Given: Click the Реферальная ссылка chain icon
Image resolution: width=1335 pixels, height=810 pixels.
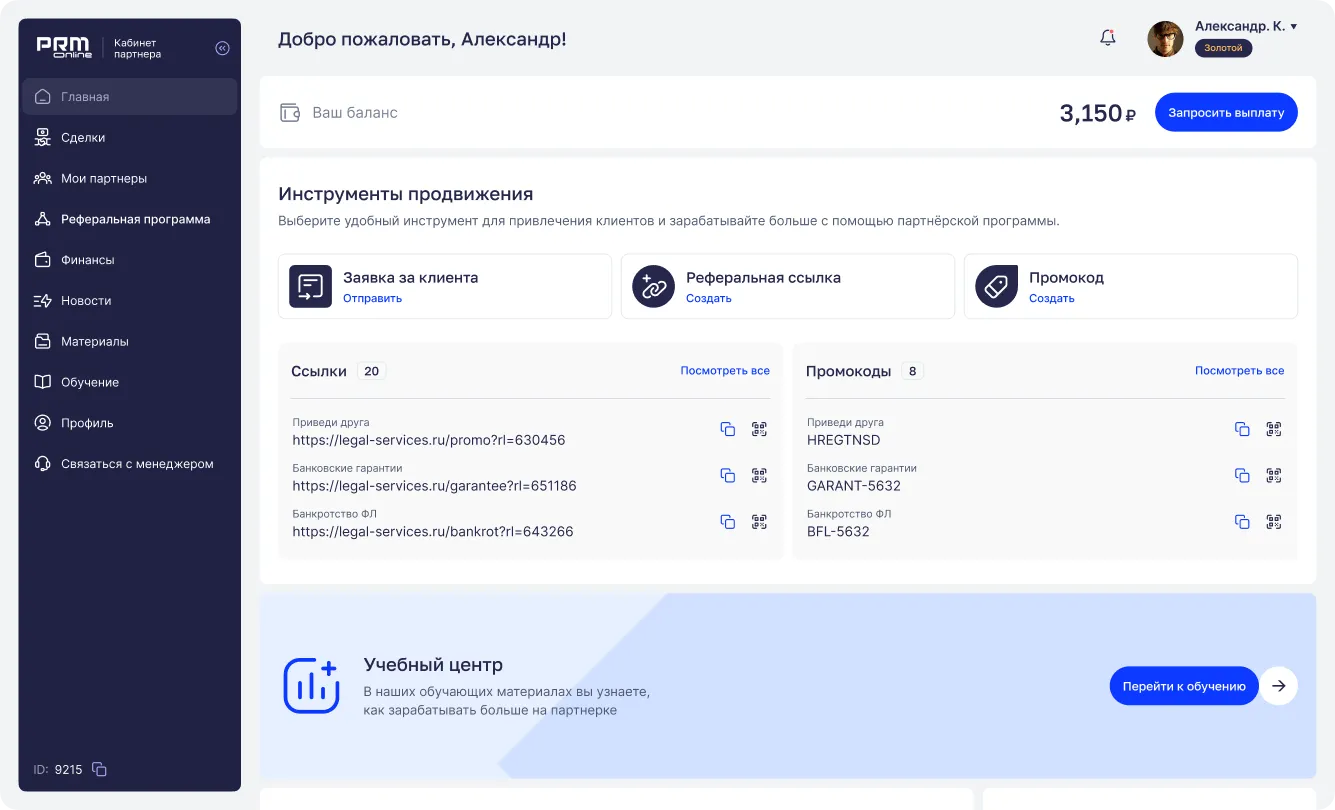Looking at the screenshot, I should tap(654, 286).
